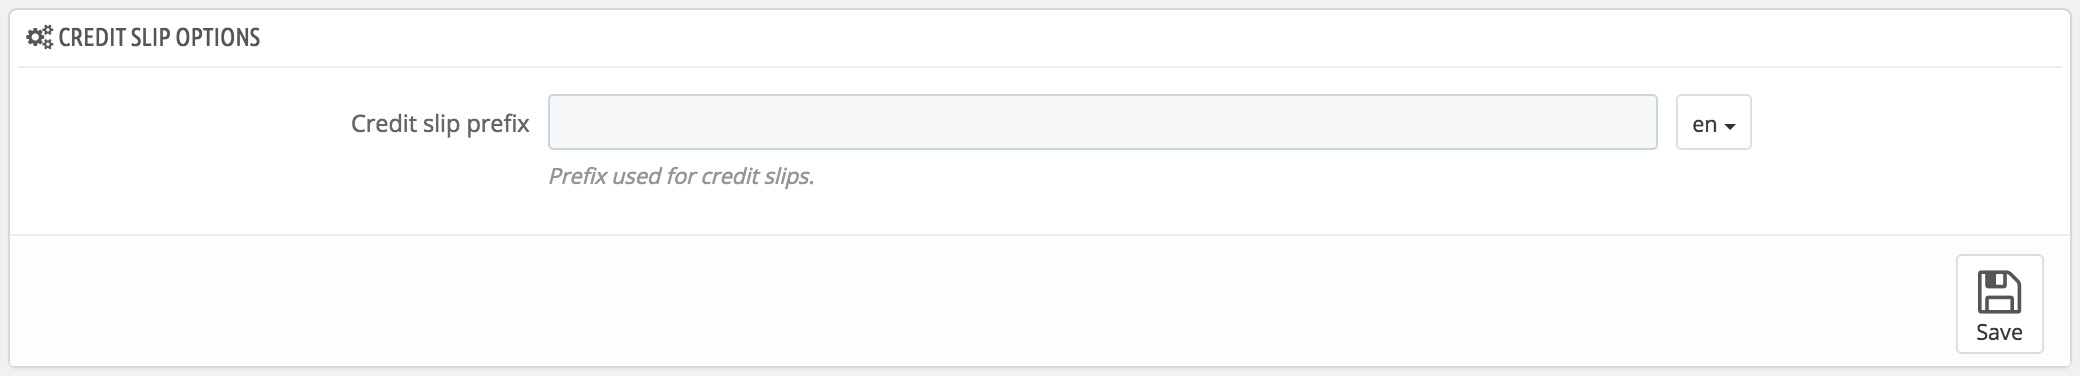Click the word CREDIT in panel heading
This screenshot has height=376, width=2080.
[x=92, y=38]
